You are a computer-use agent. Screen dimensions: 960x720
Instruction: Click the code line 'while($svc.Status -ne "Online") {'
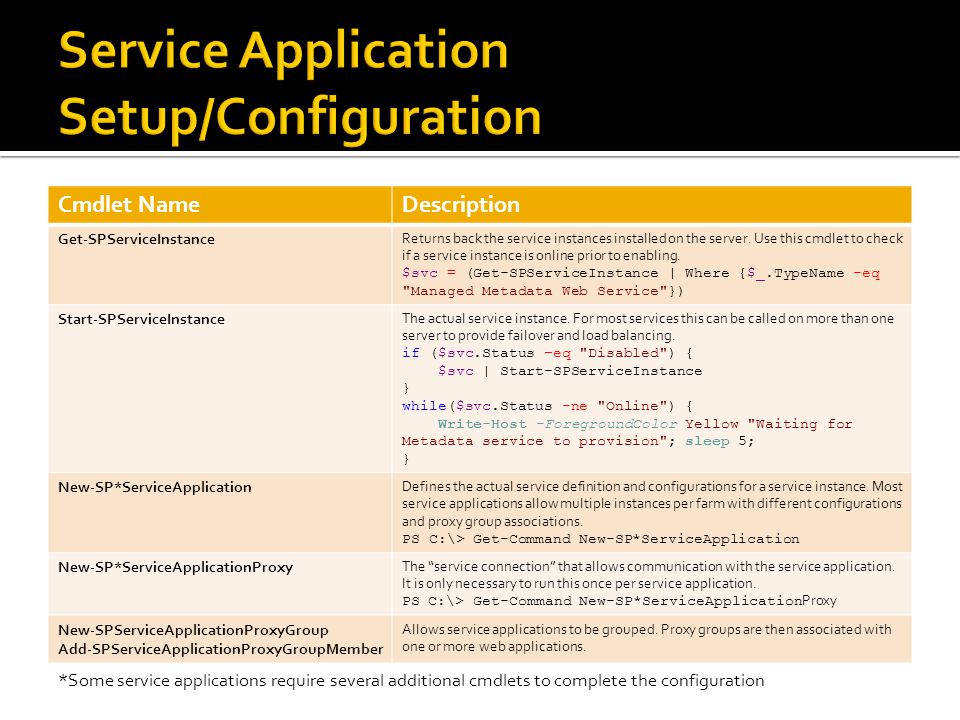tap(547, 406)
